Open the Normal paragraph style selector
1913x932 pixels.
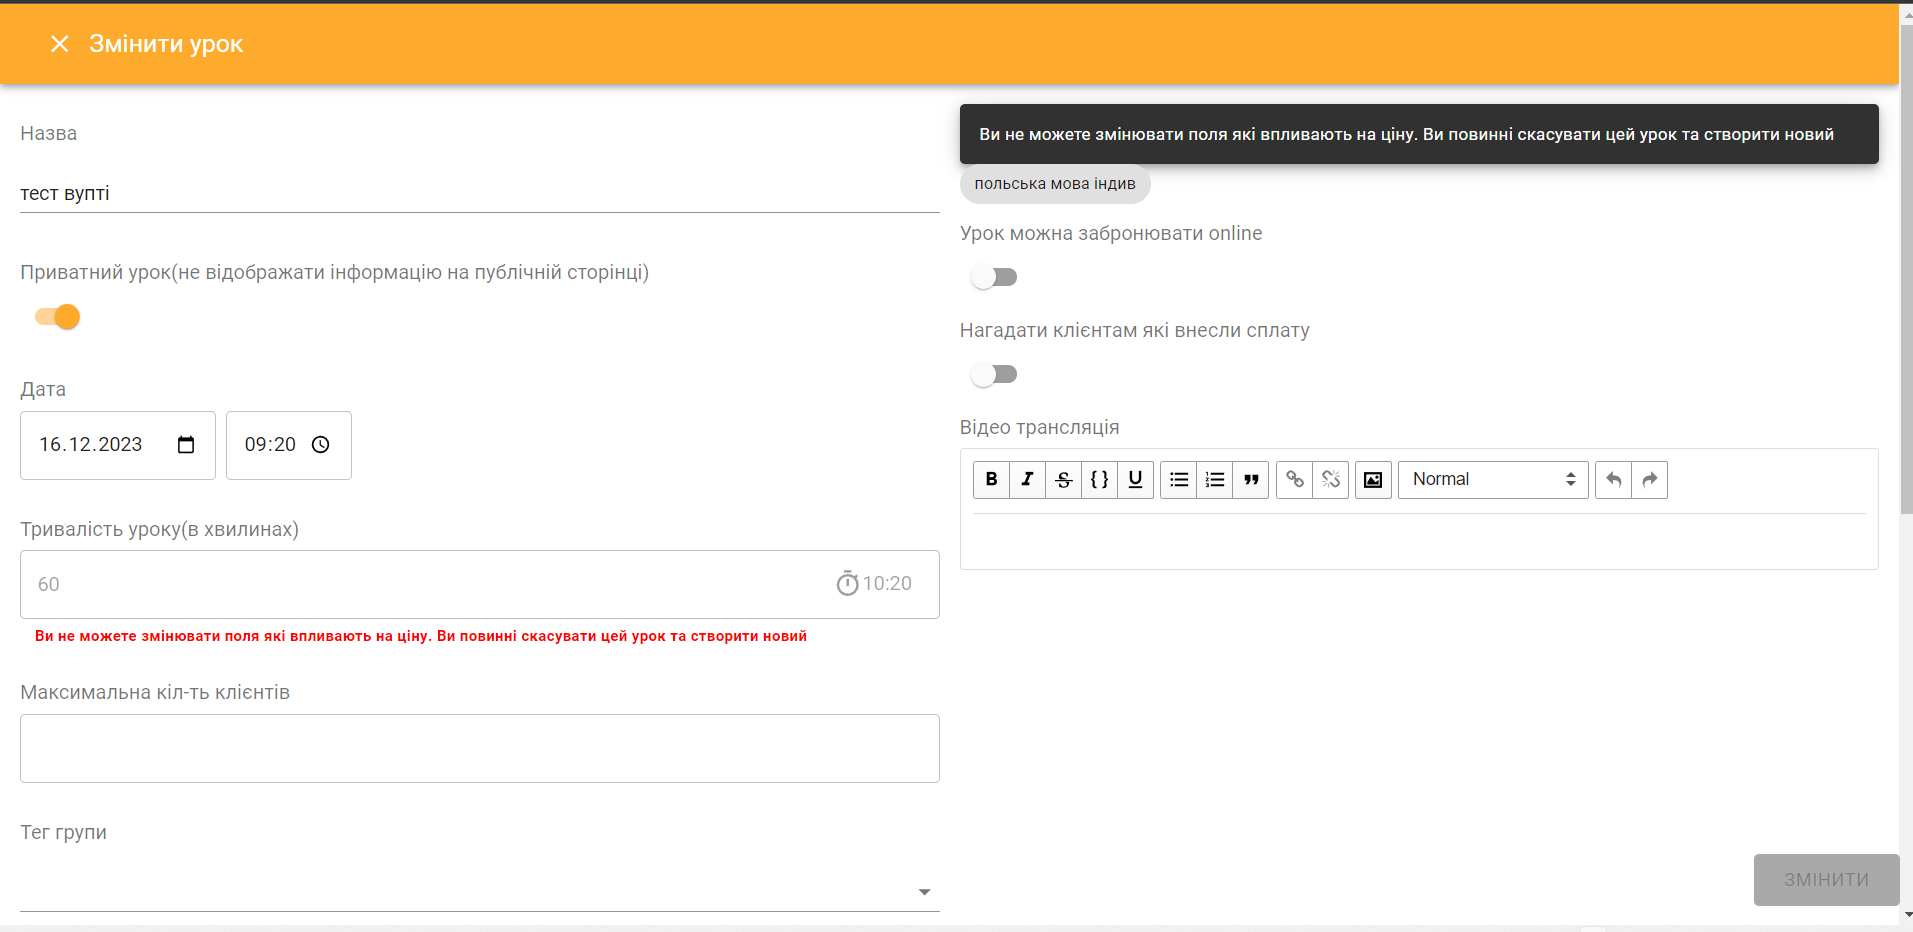point(1491,479)
